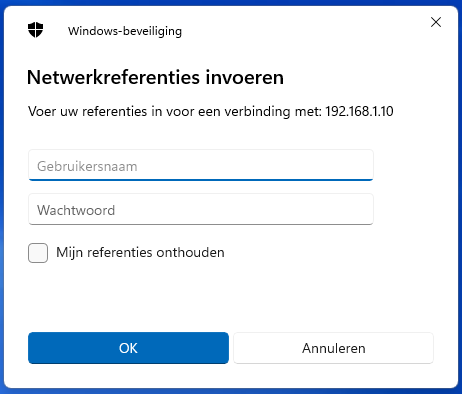This screenshot has width=462, height=394.
Task: Click the Voer uw referenties in instruction
Action: tap(211, 111)
